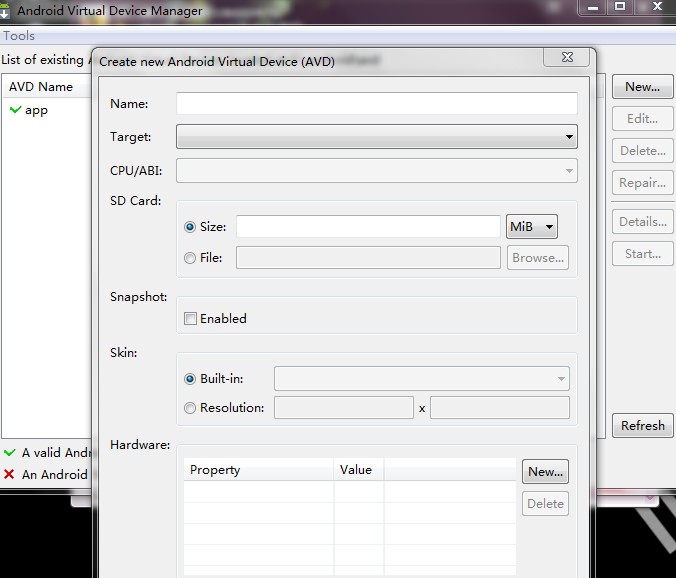Select the app AVD row
The image size is (676, 578).
(47, 110)
